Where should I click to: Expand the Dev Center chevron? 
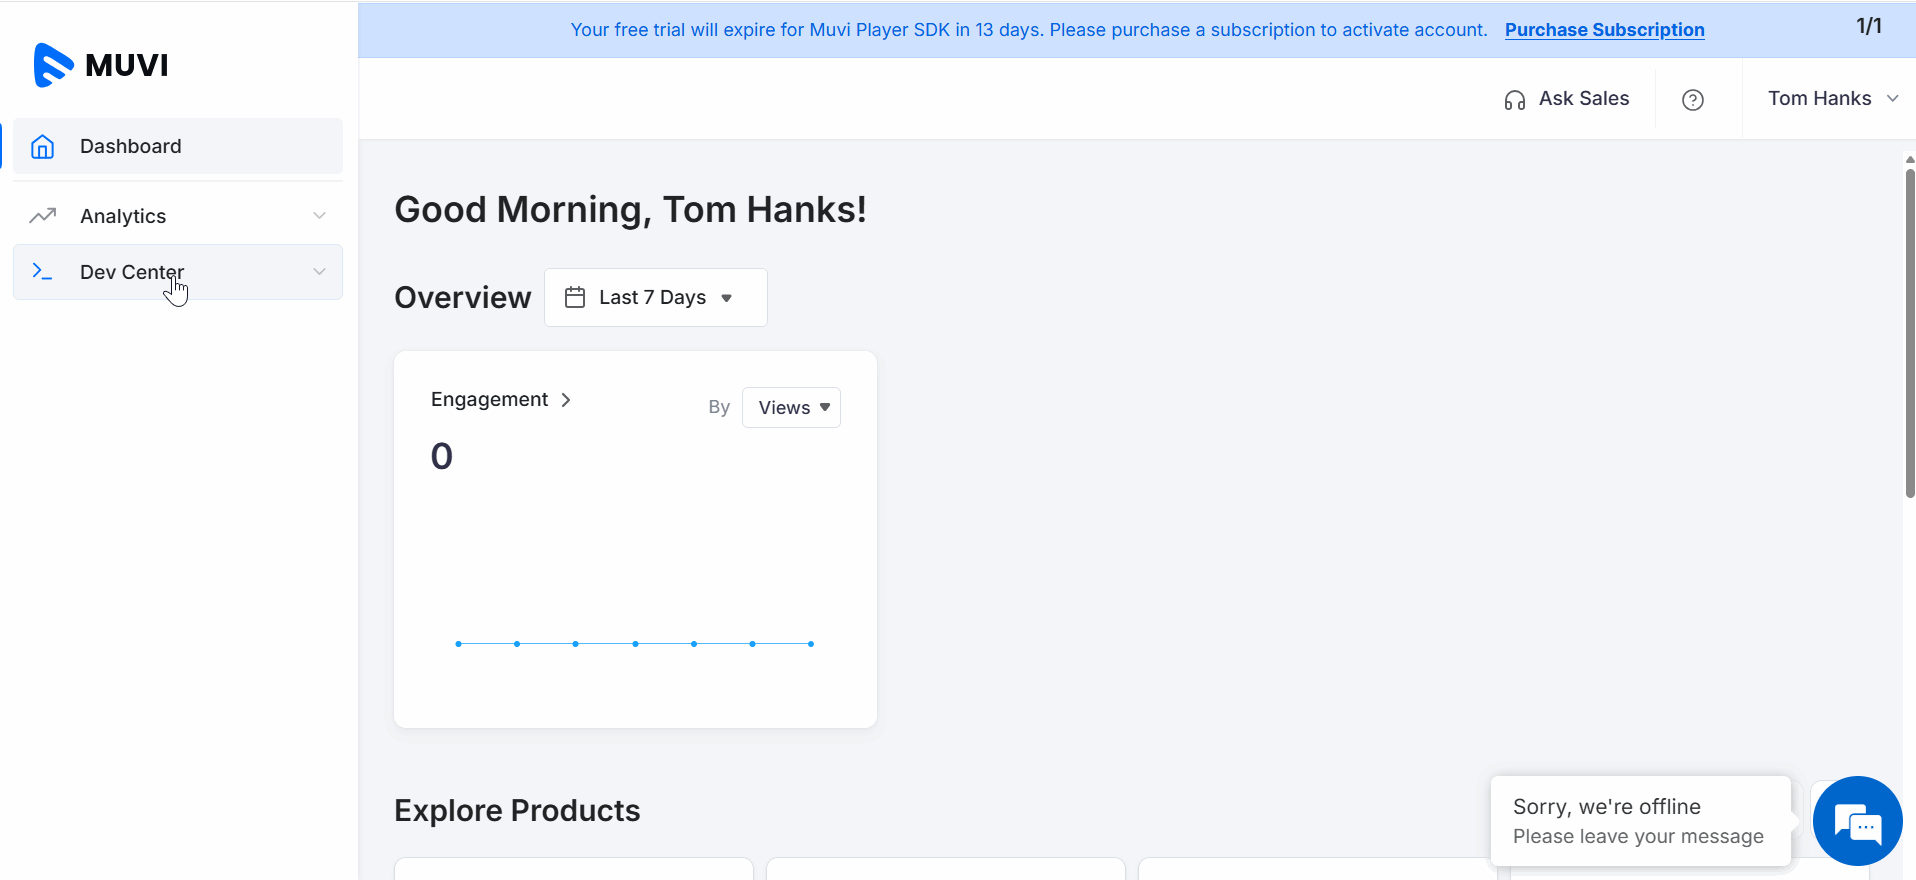[319, 272]
